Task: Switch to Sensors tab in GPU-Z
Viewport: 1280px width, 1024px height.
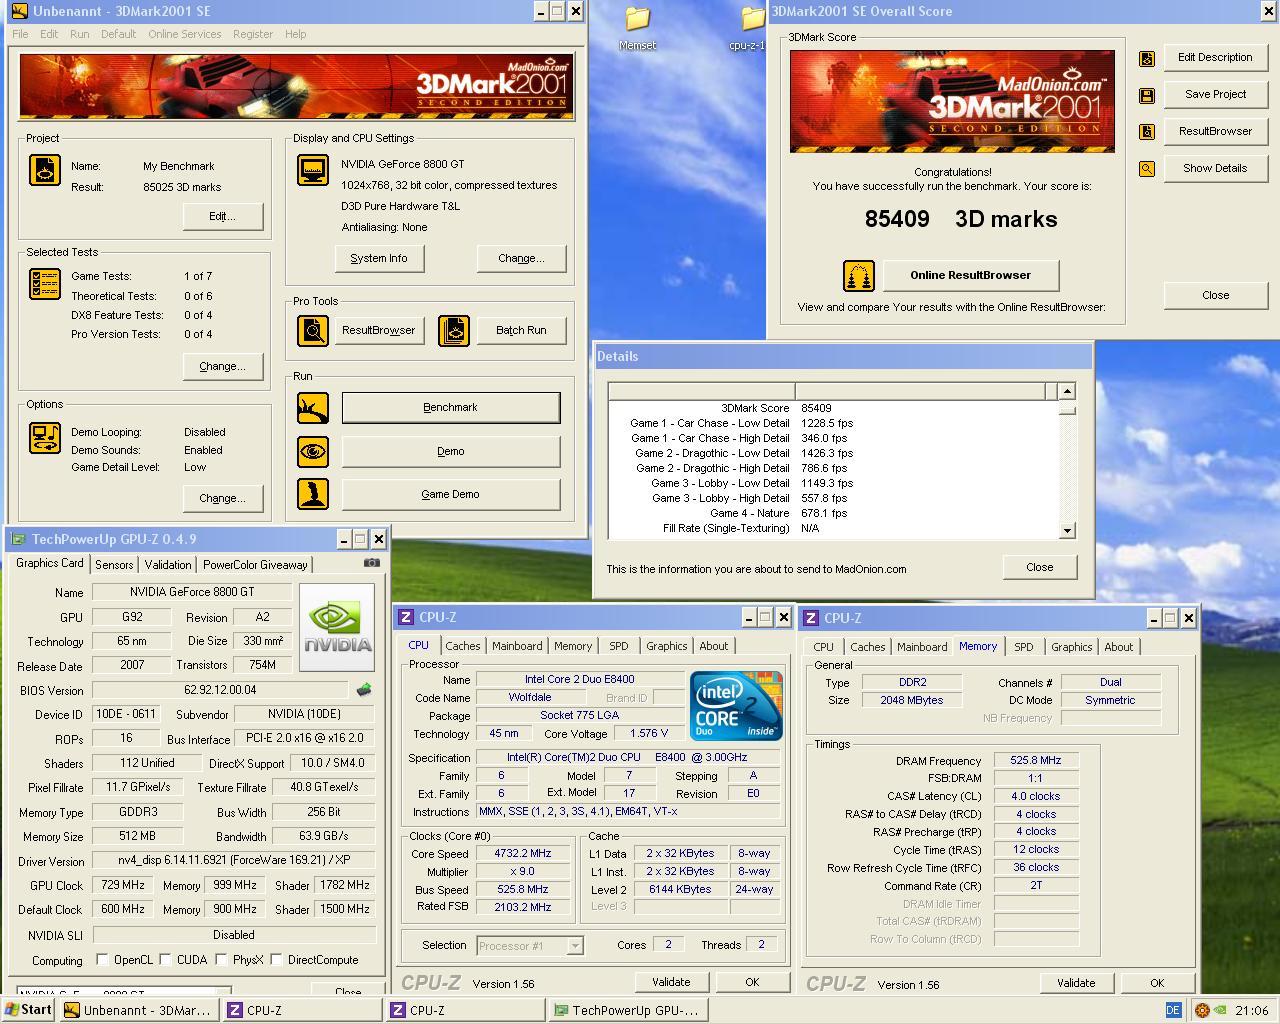Action: pos(114,565)
